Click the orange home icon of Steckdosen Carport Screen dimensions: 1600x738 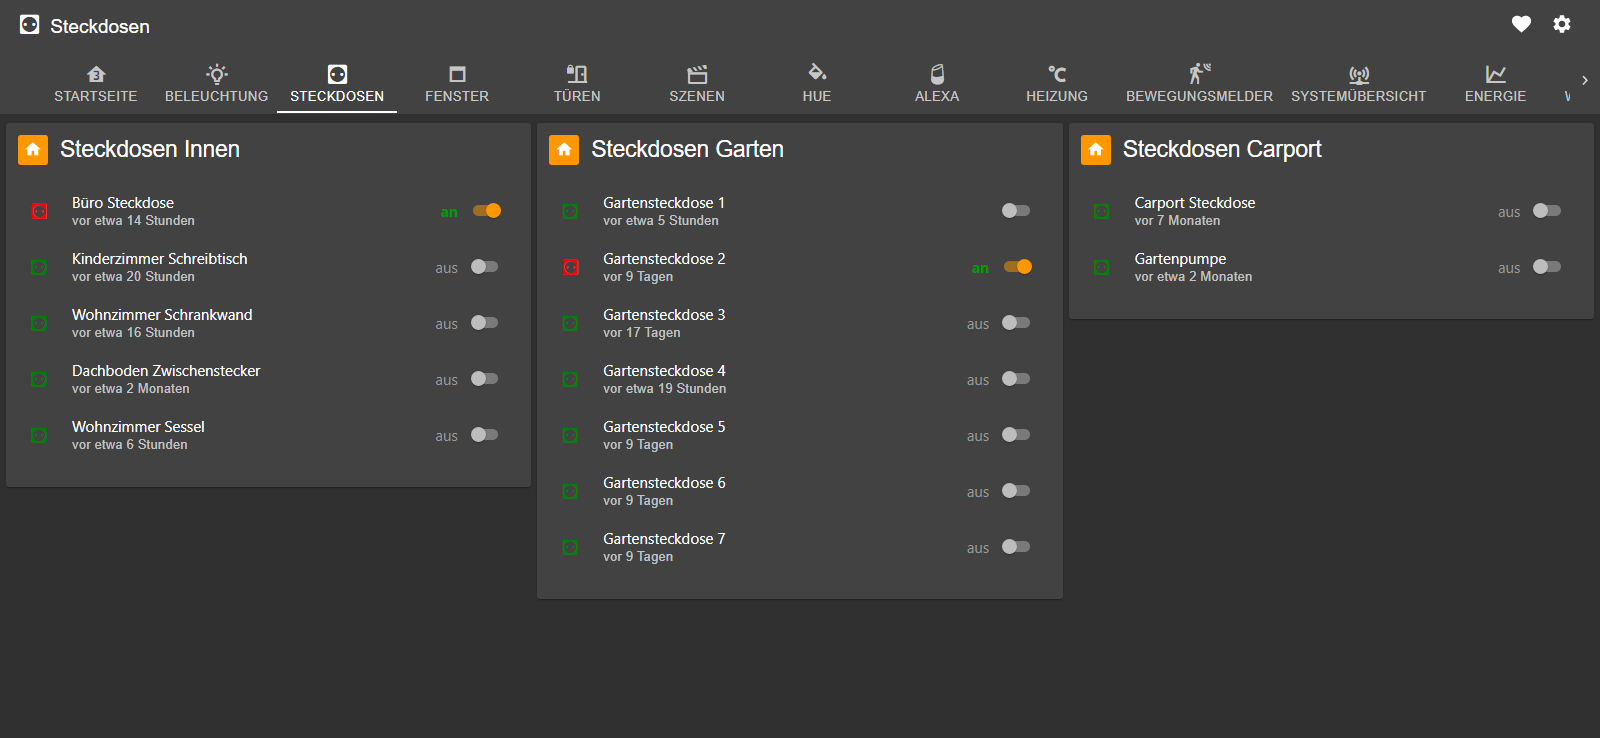tap(1096, 150)
